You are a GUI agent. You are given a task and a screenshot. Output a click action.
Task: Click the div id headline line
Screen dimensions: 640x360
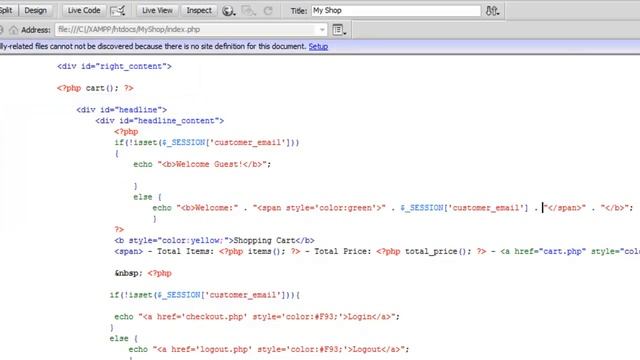[121, 110]
